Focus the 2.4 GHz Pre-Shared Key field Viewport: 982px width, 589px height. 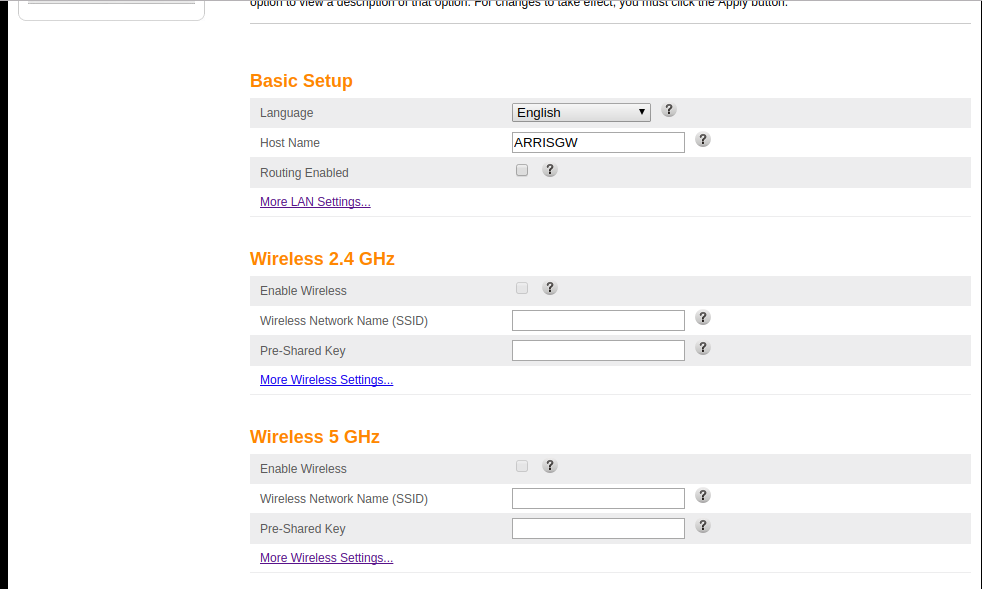[x=598, y=351]
